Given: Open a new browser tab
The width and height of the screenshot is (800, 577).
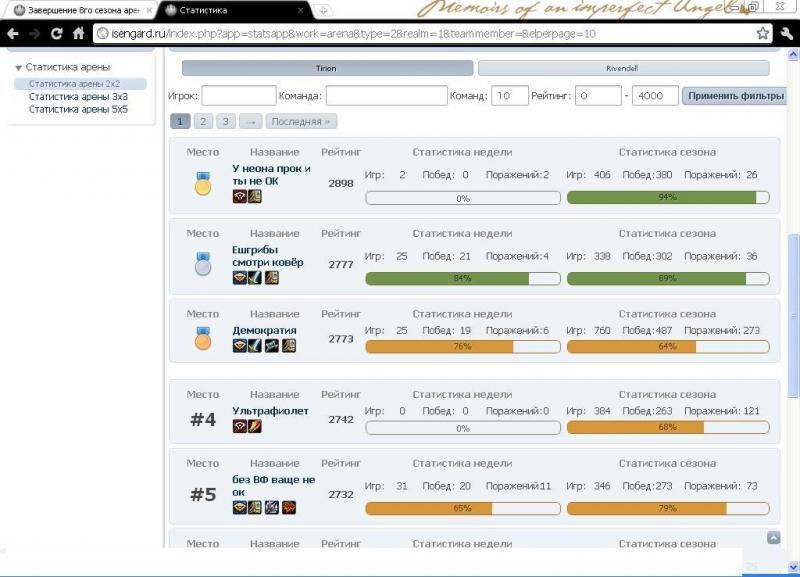Looking at the screenshot, I should pyautogui.click(x=323, y=10).
